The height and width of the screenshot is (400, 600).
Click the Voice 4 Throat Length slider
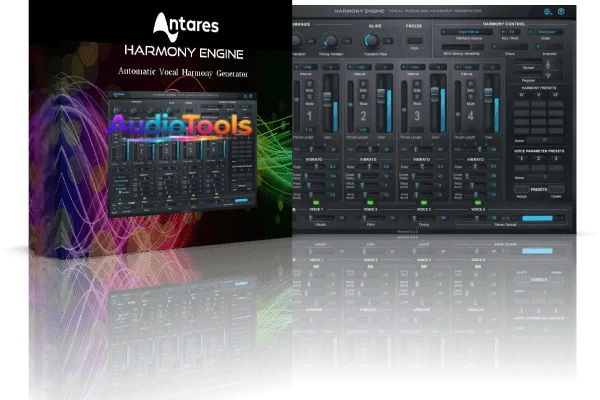tap(458, 106)
